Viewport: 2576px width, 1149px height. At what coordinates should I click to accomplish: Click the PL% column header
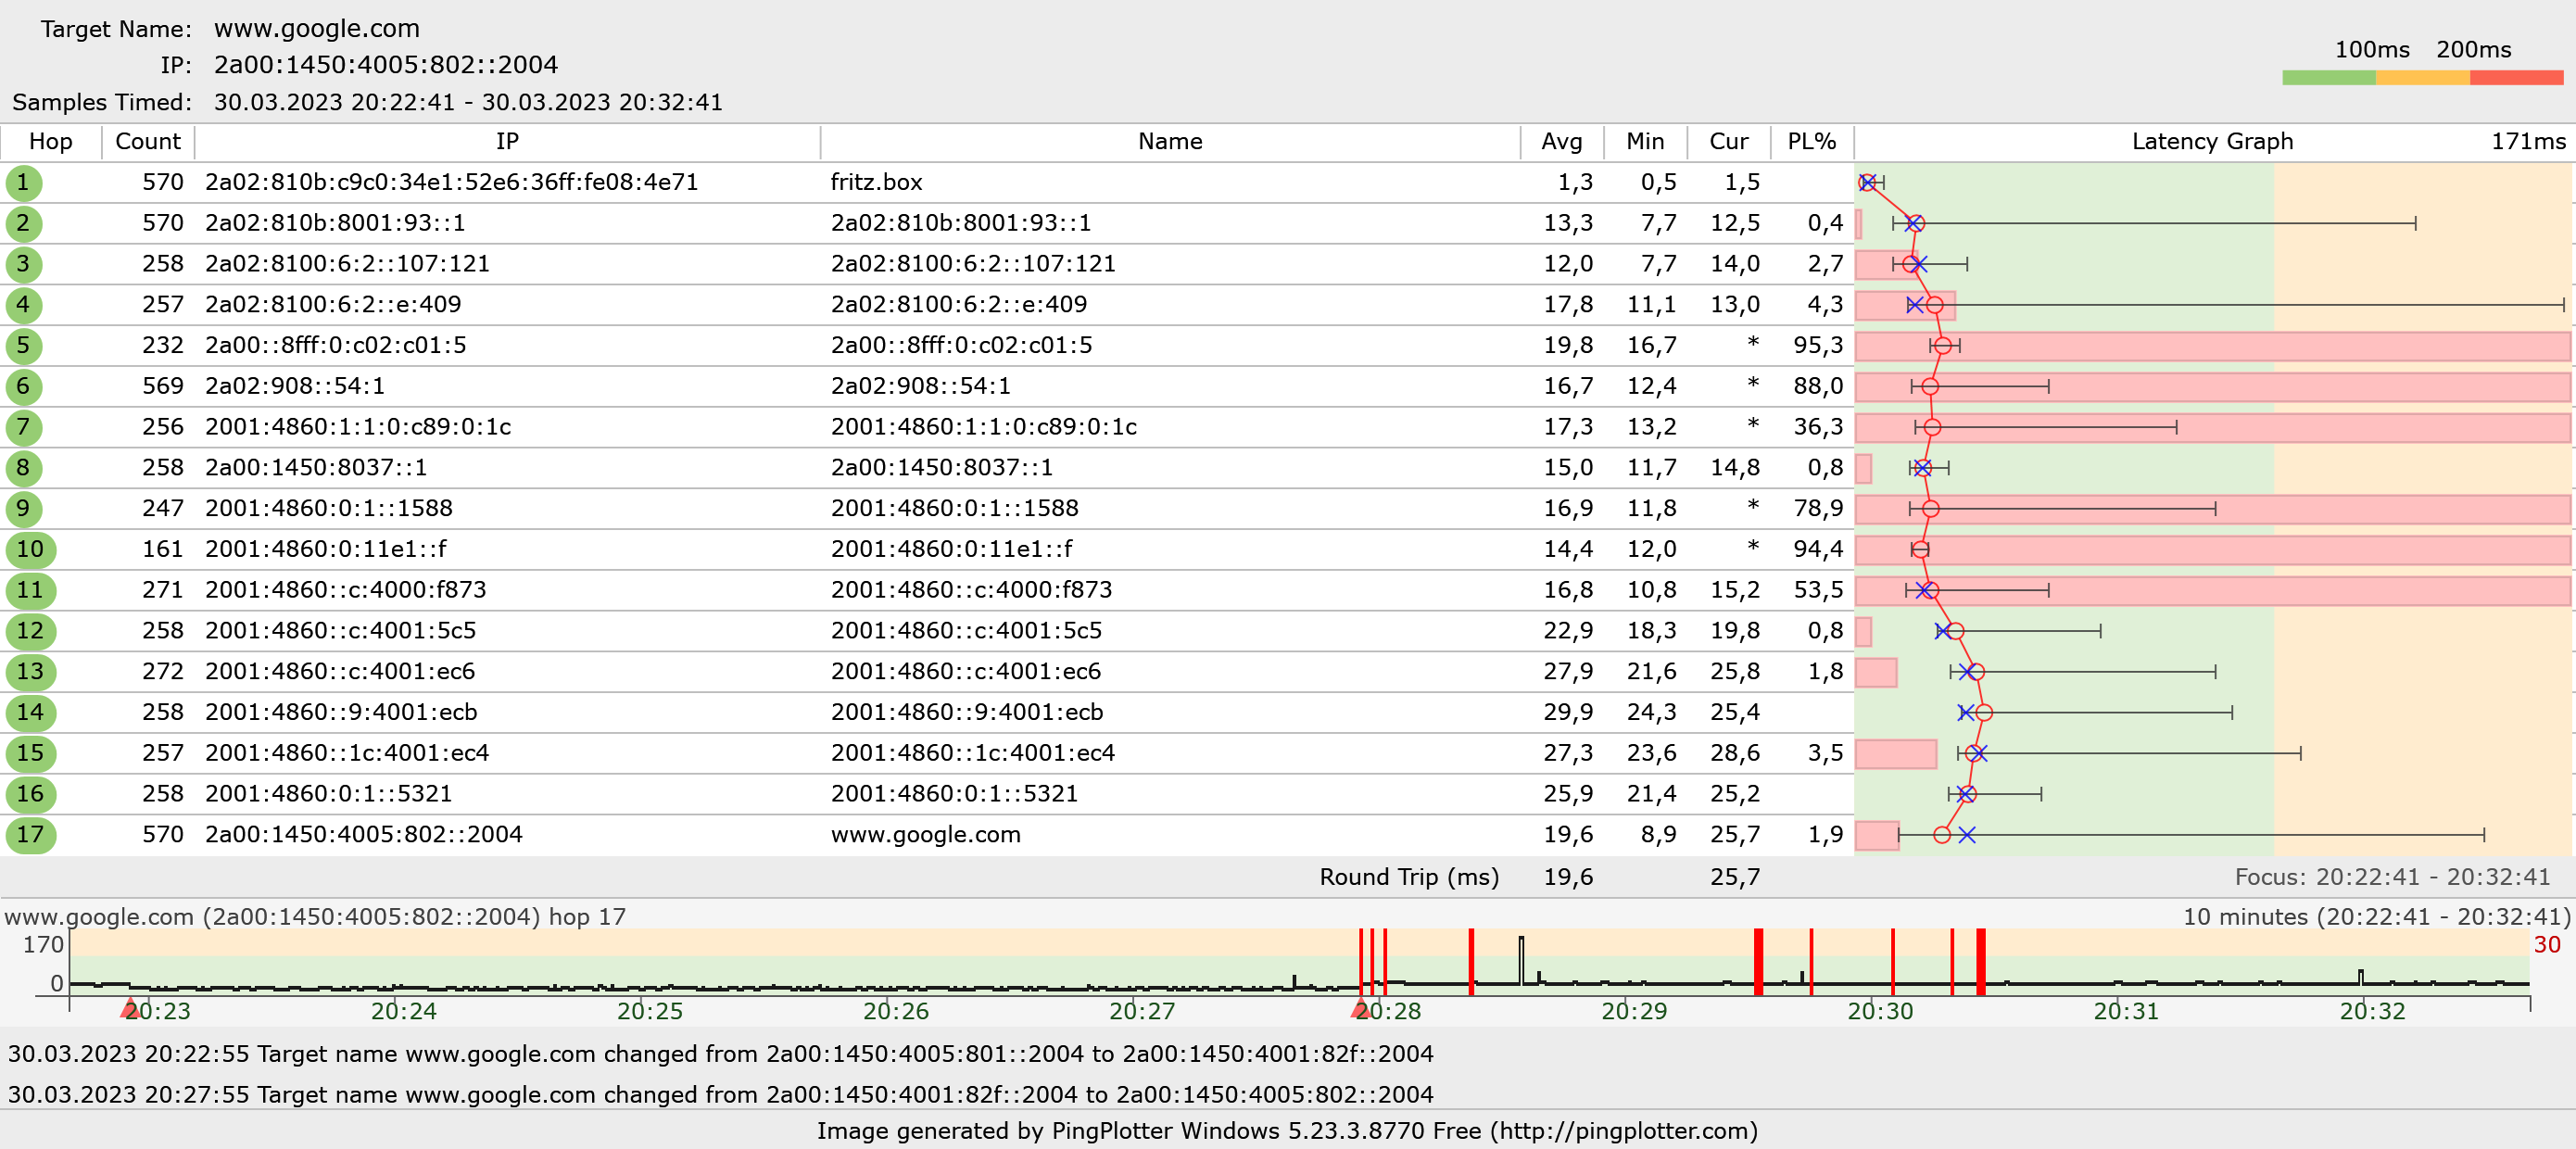pos(1811,142)
